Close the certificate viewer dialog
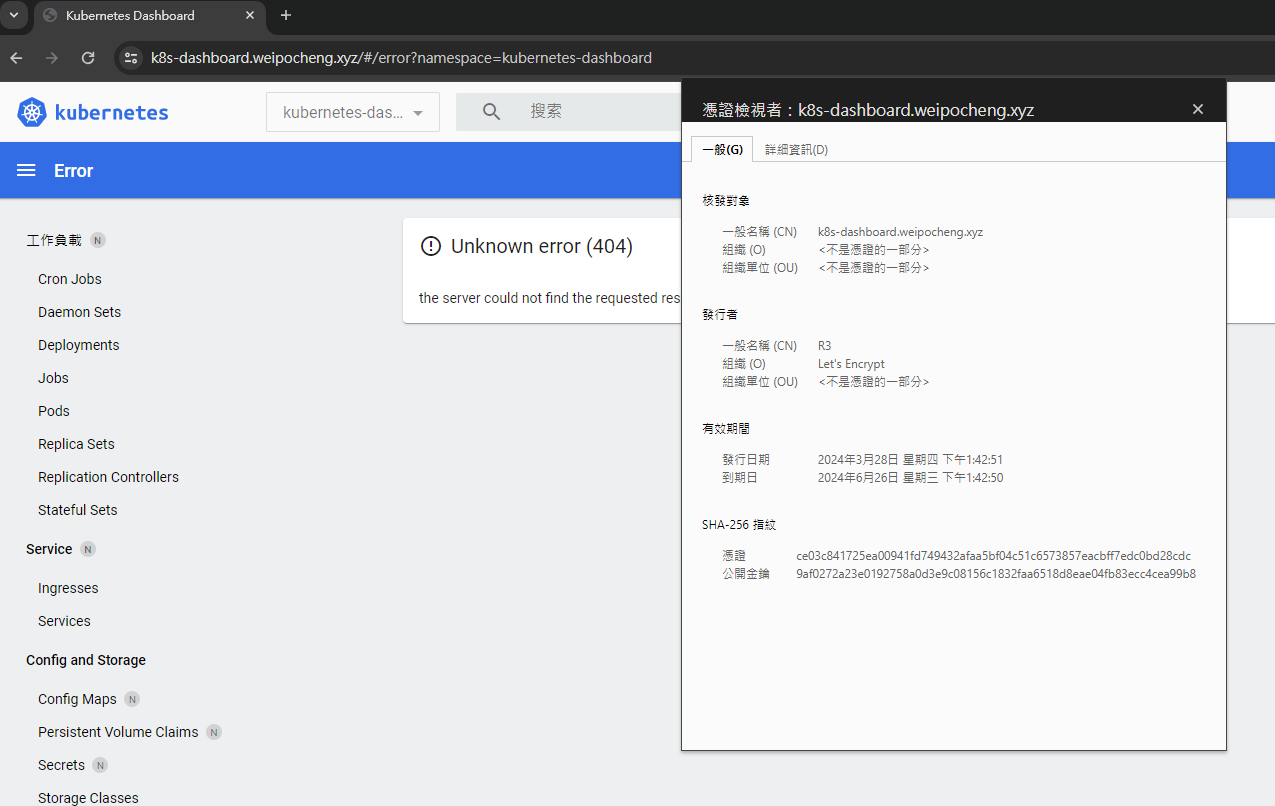The image size is (1275, 806). point(1198,109)
